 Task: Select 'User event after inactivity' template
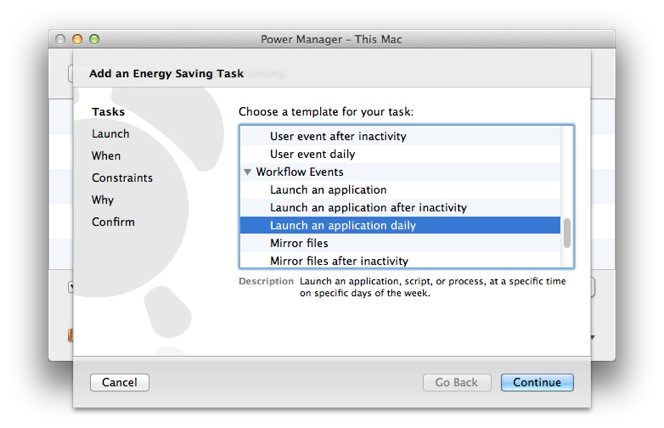click(x=400, y=136)
